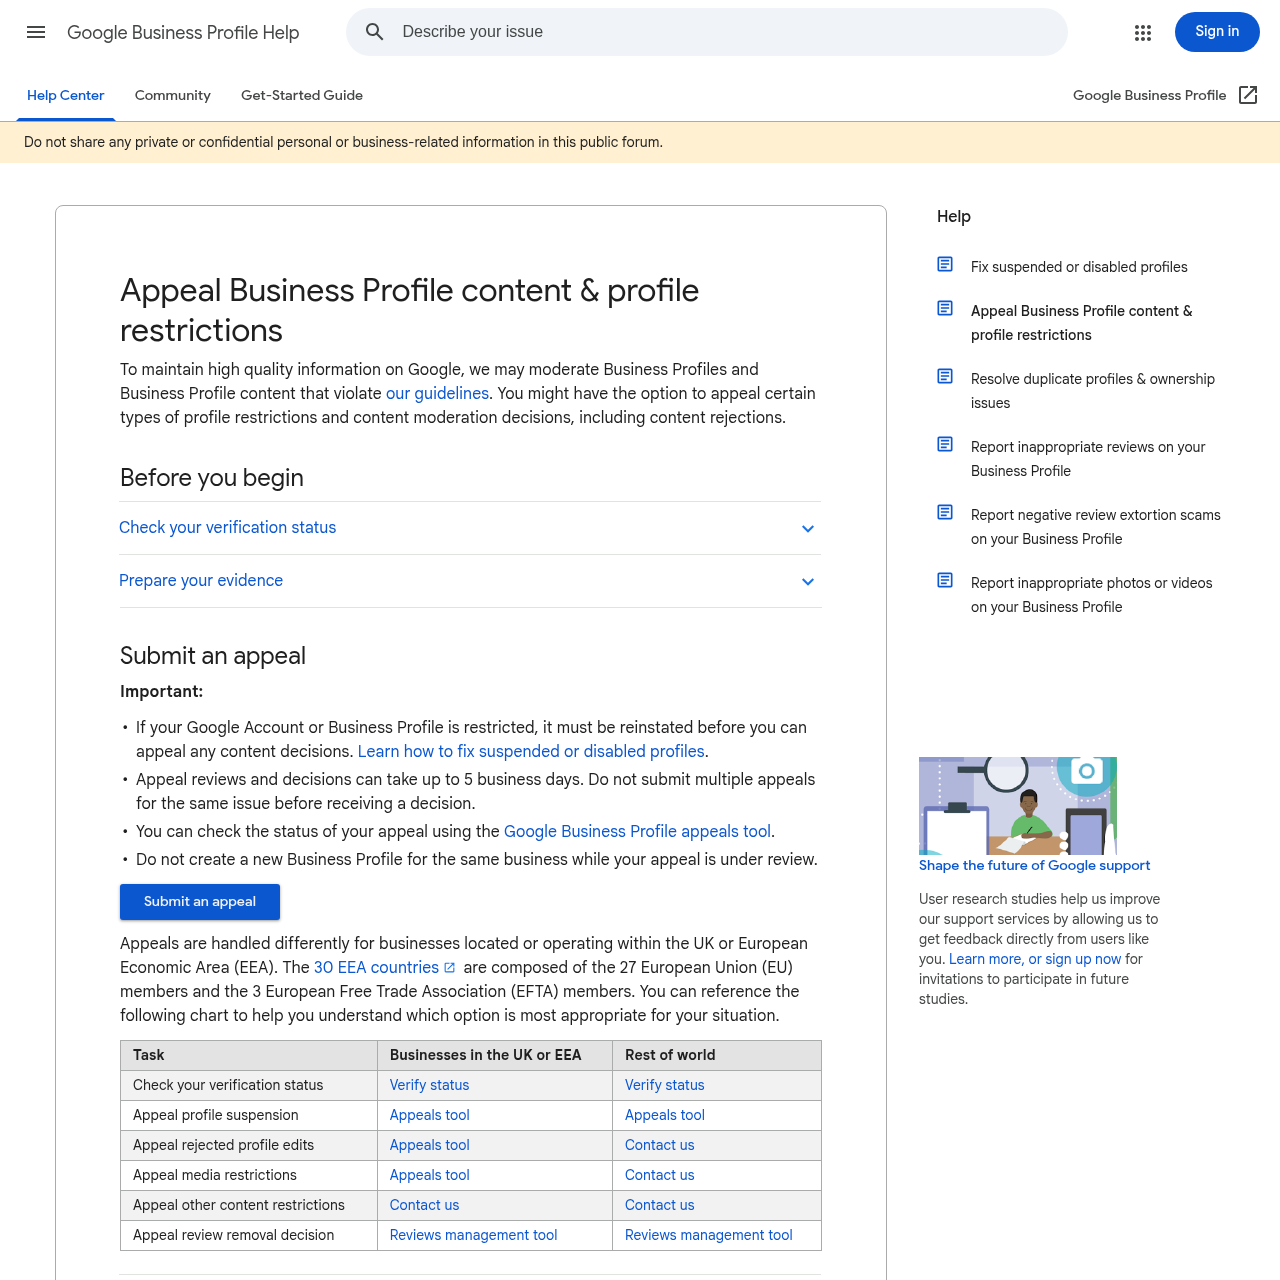
Task: Click the Describe your issue search field
Action: click(600, 32)
